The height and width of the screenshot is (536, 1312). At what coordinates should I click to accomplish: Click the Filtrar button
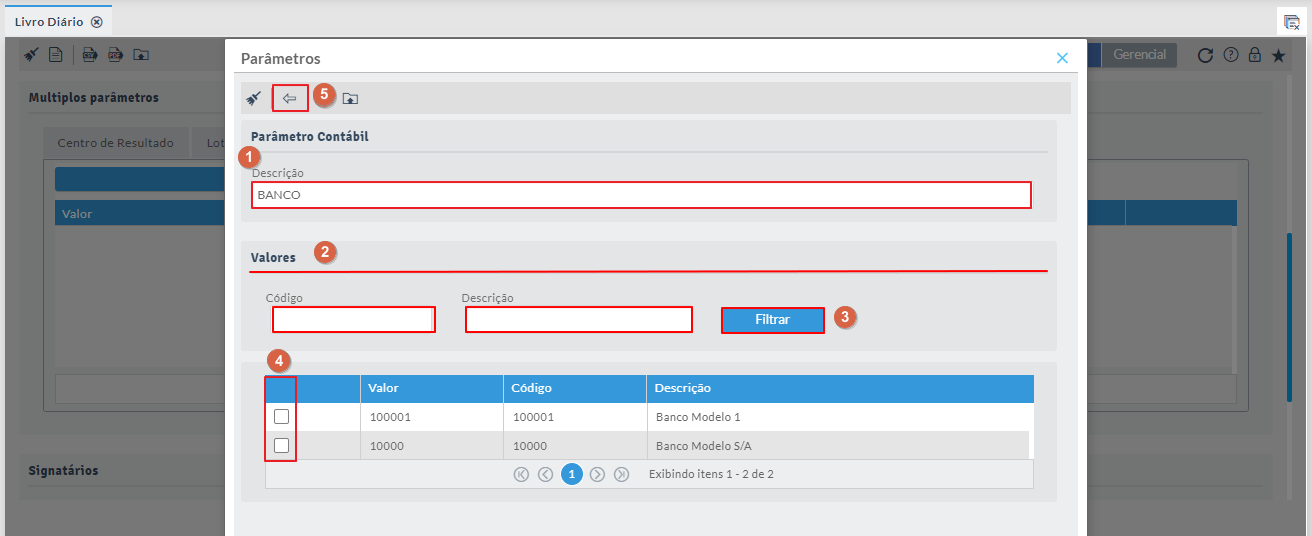(773, 320)
